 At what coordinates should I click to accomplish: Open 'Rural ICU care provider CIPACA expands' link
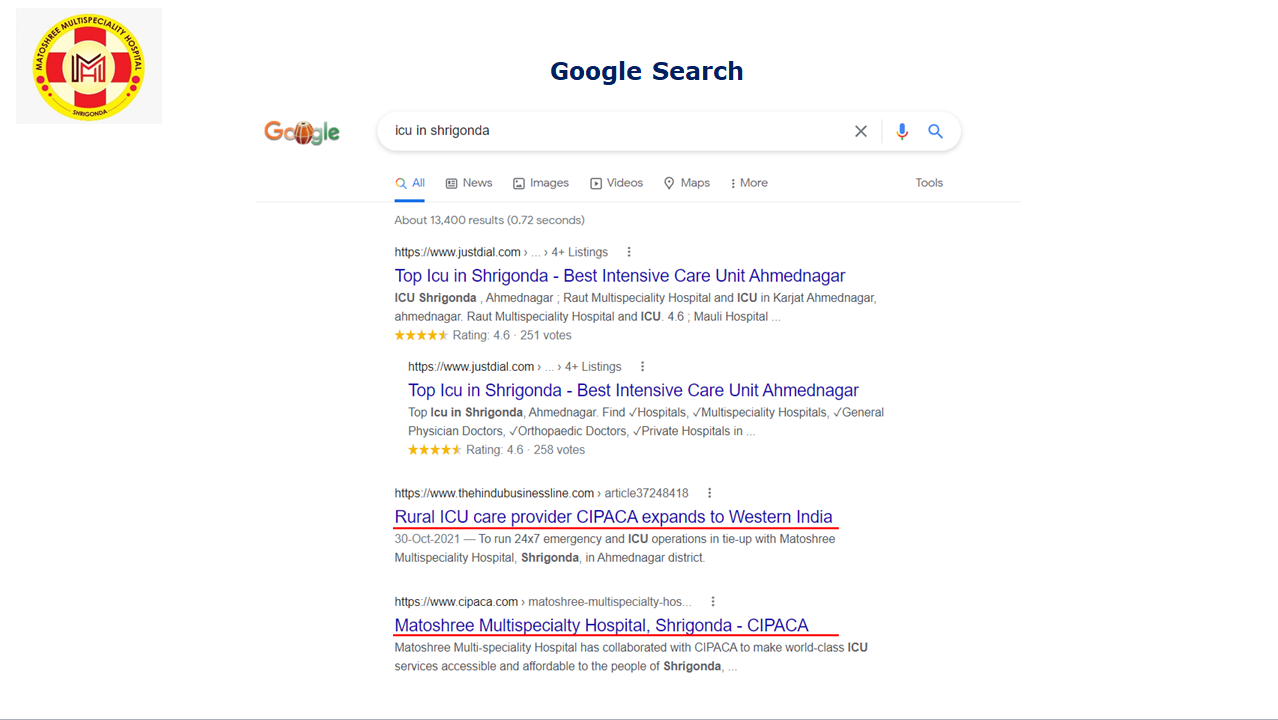pyautogui.click(x=613, y=517)
